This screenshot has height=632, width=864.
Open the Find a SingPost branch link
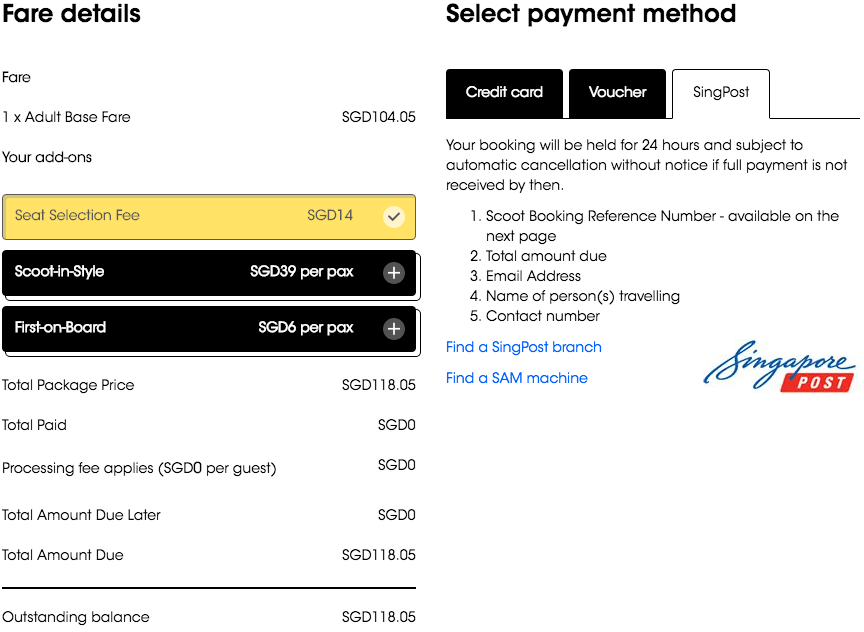(523, 347)
